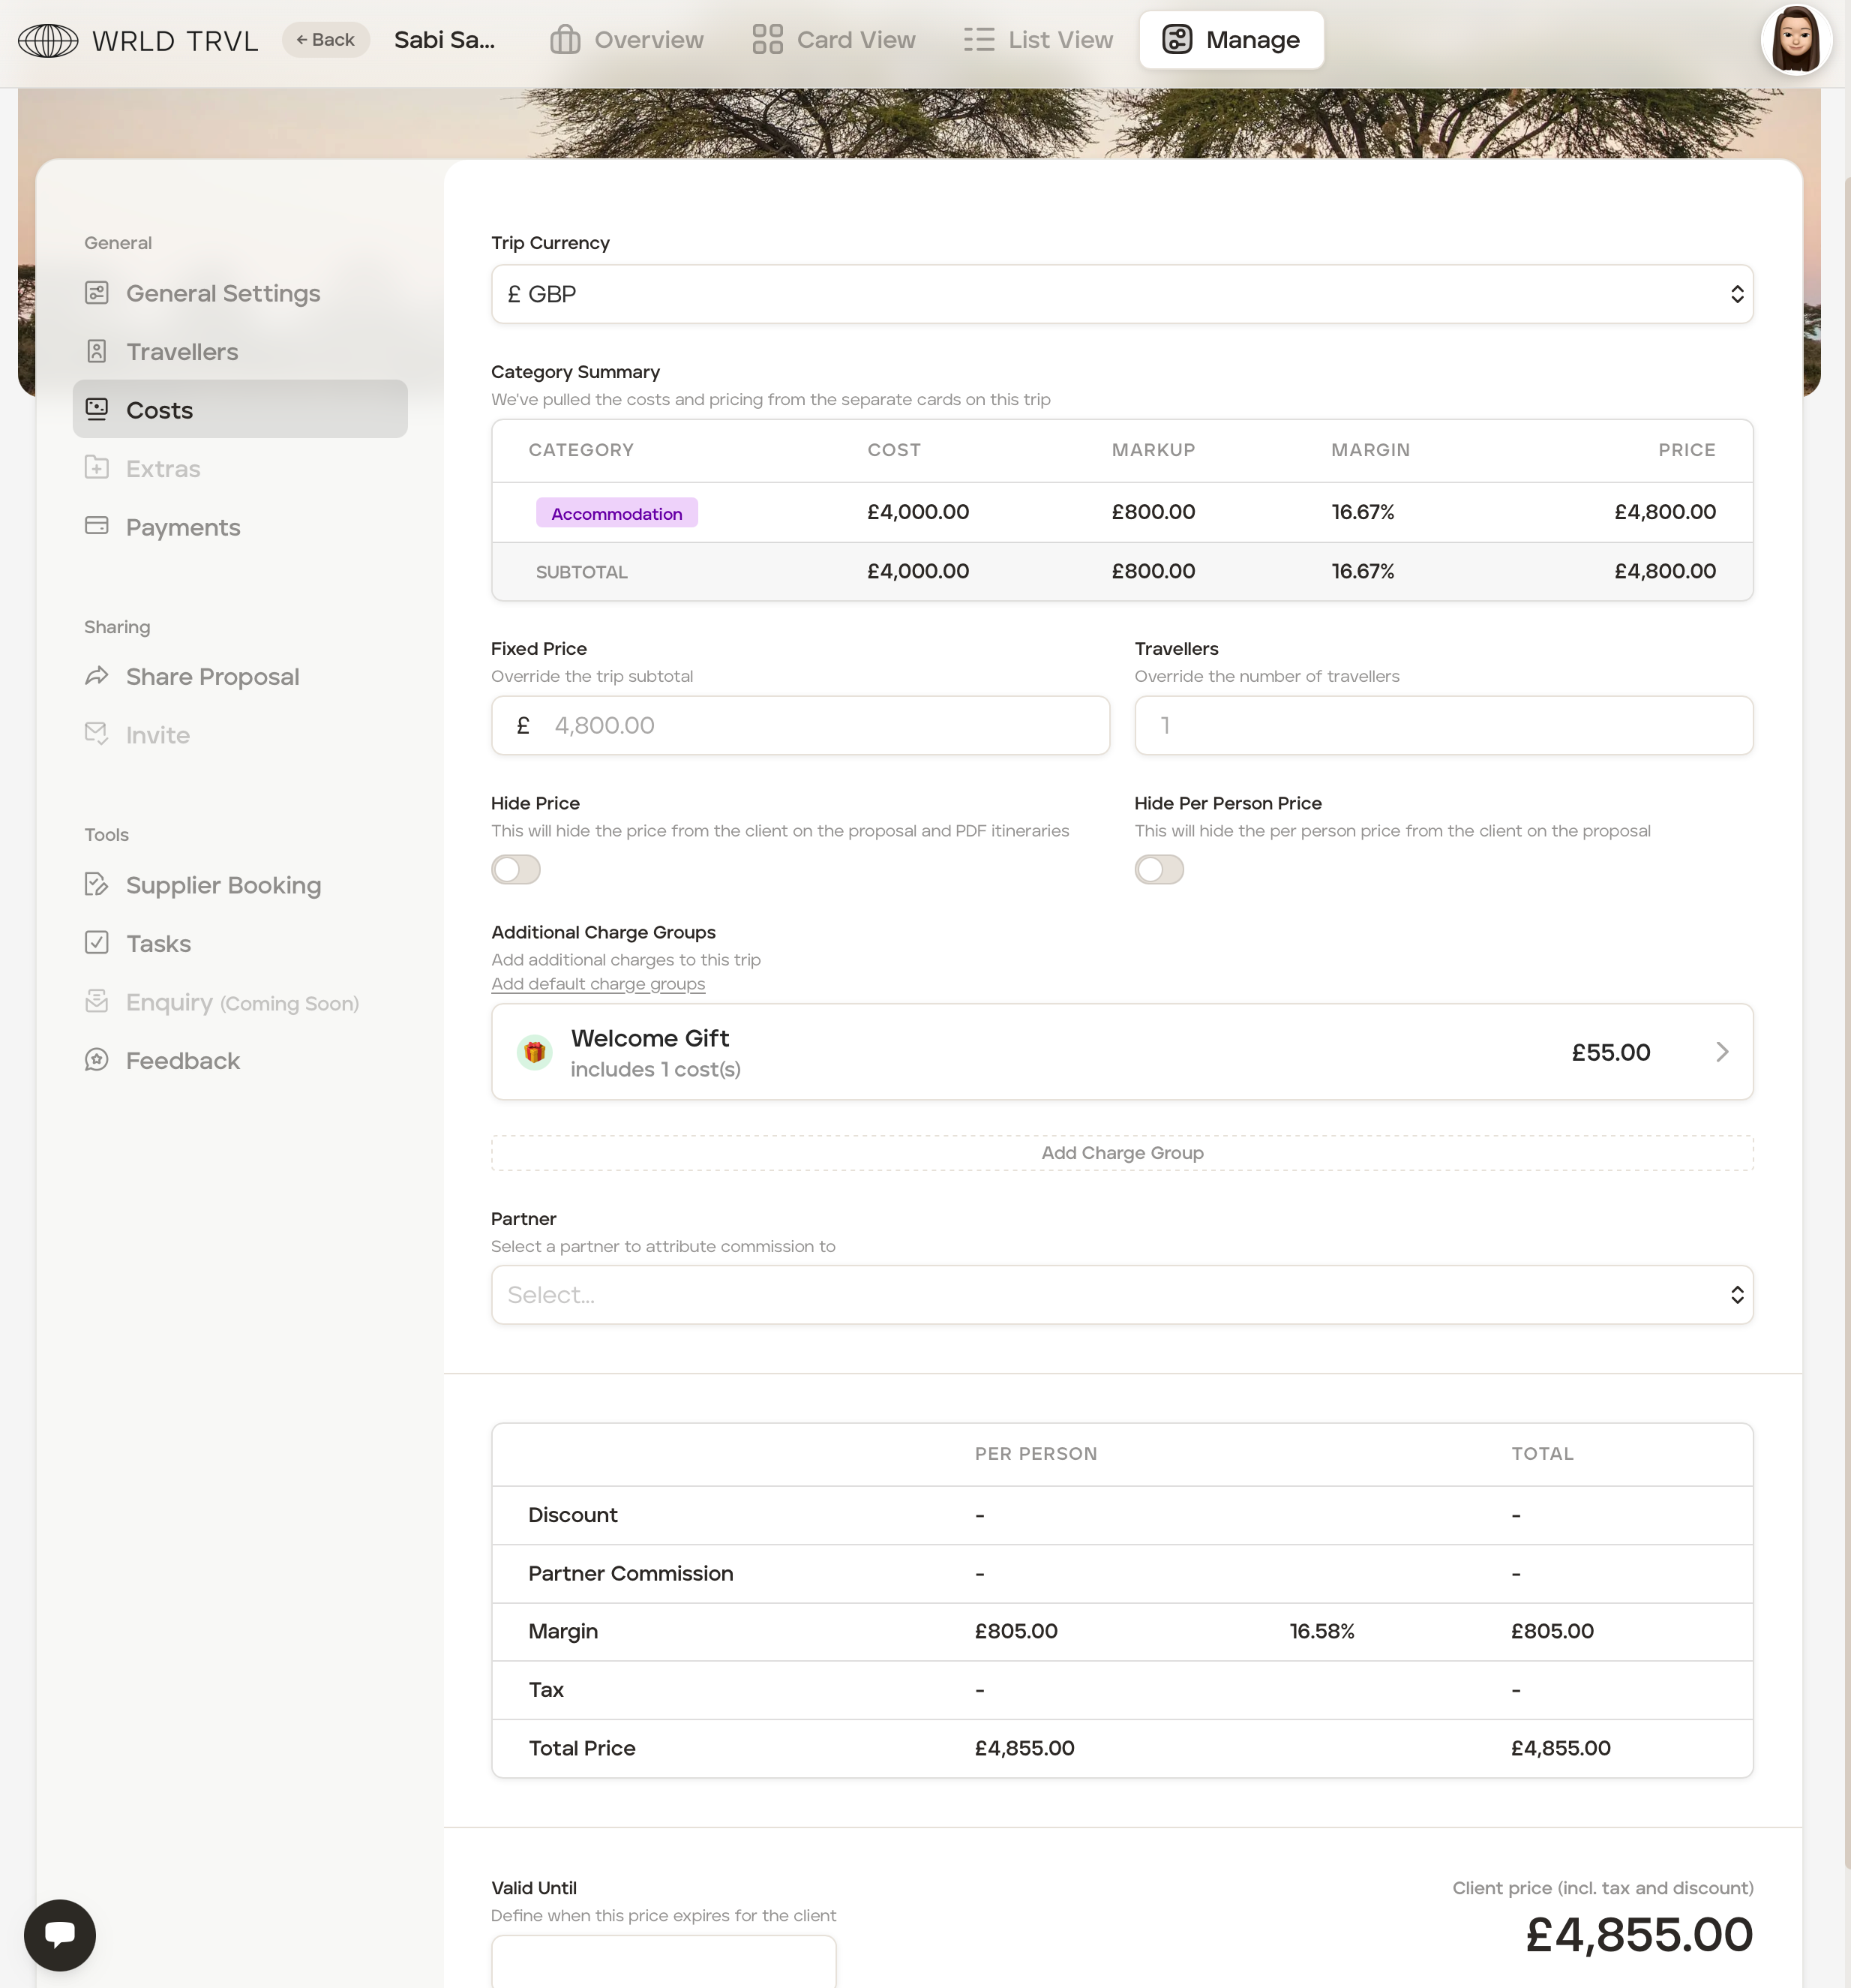1851x1988 pixels.
Task: Switch to the List View tab
Action: 1038,40
